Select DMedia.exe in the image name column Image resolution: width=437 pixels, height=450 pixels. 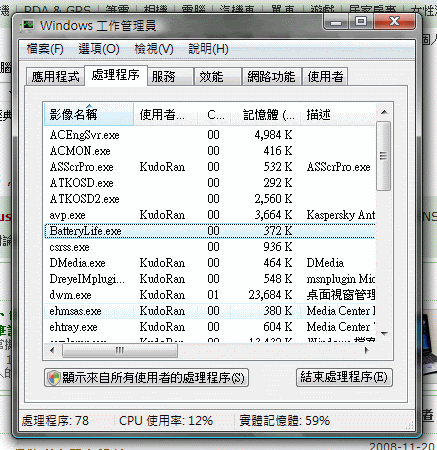pyautogui.click(x=77, y=263)
